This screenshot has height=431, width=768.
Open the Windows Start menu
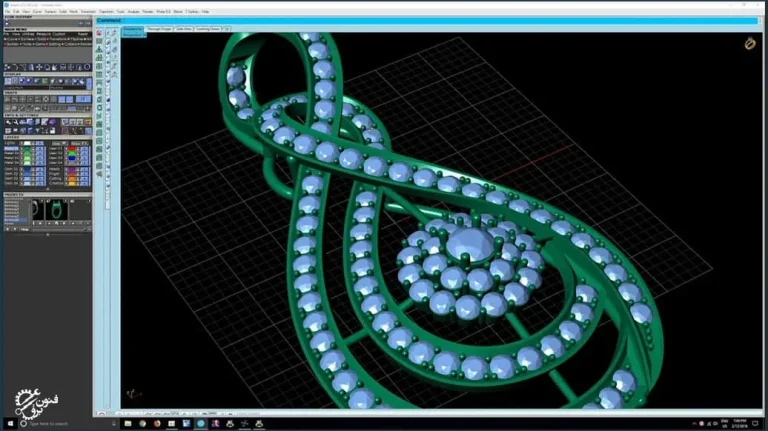tap(9, 424)
